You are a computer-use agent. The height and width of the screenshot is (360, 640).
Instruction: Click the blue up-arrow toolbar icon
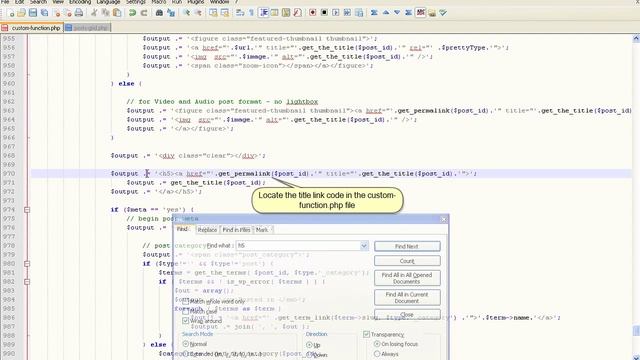(386, 13)
